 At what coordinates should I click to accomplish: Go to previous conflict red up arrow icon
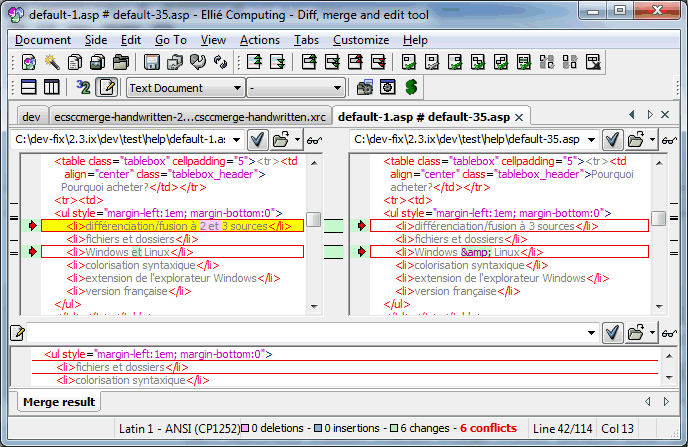click(x=355, y=62)
